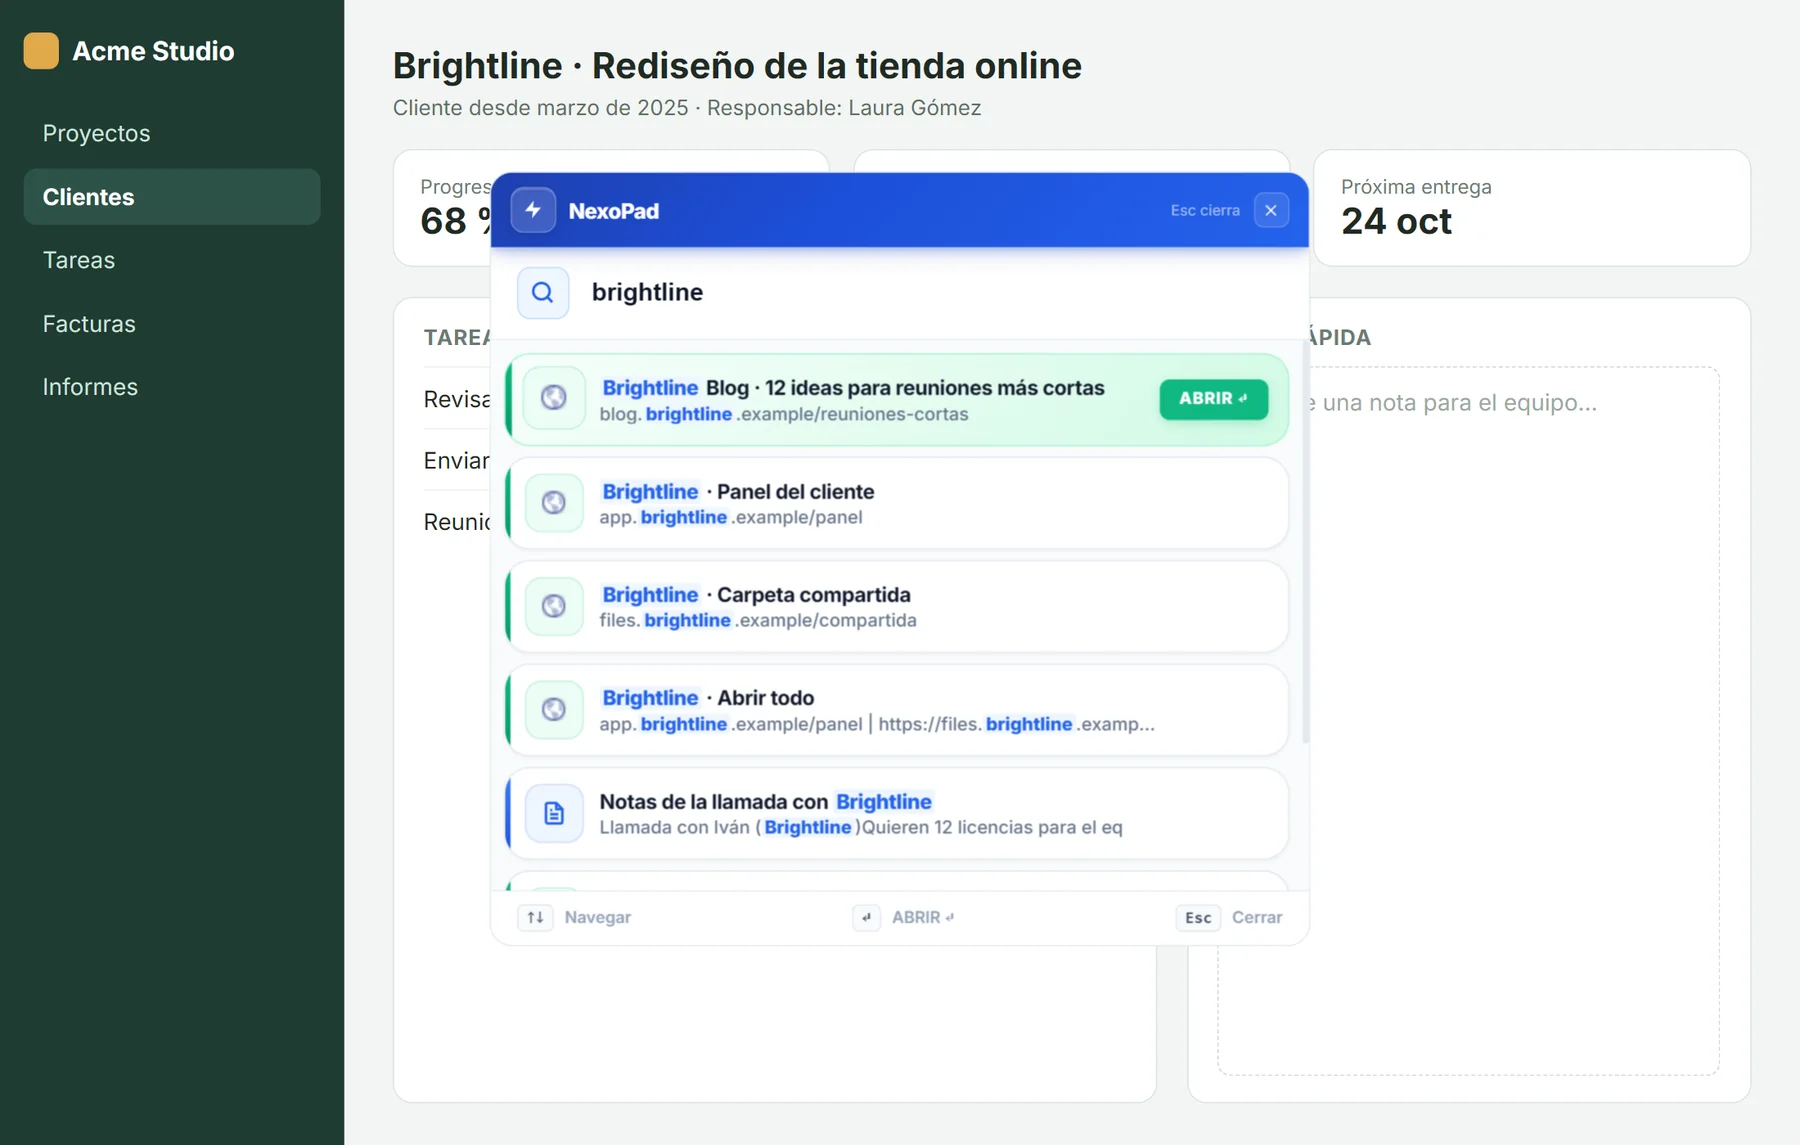Click the 'Esc cierra' hint in NexoPad header

[x=1205, y=210]
